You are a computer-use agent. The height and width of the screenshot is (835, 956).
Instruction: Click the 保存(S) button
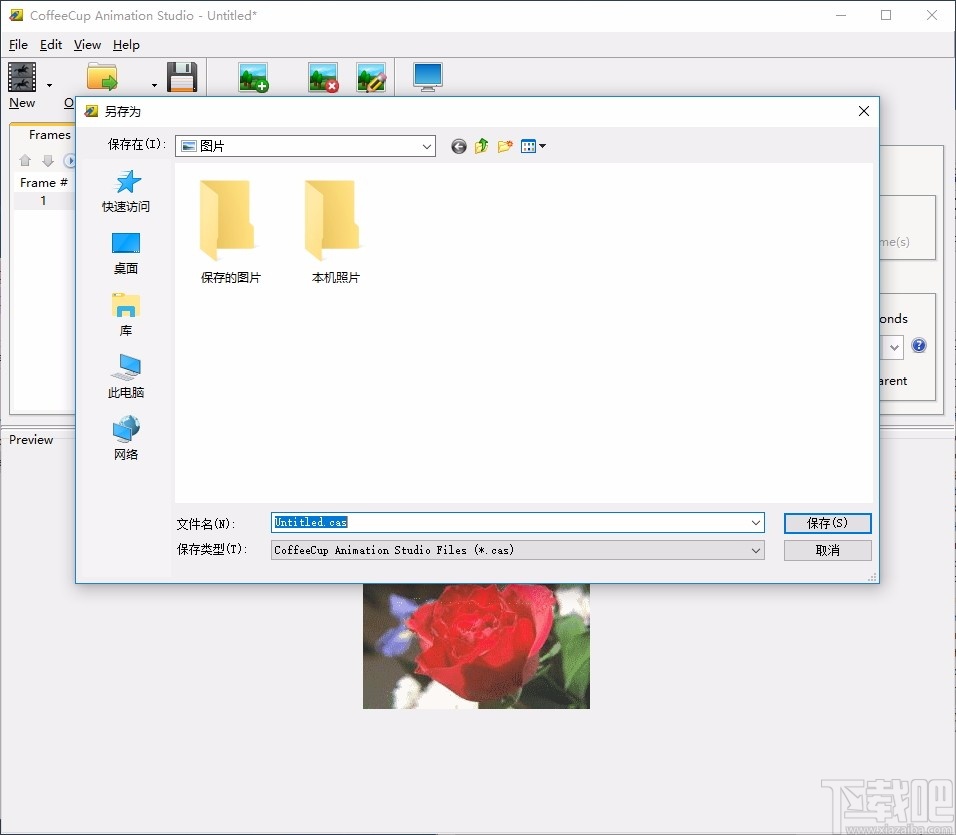(827, 523)
